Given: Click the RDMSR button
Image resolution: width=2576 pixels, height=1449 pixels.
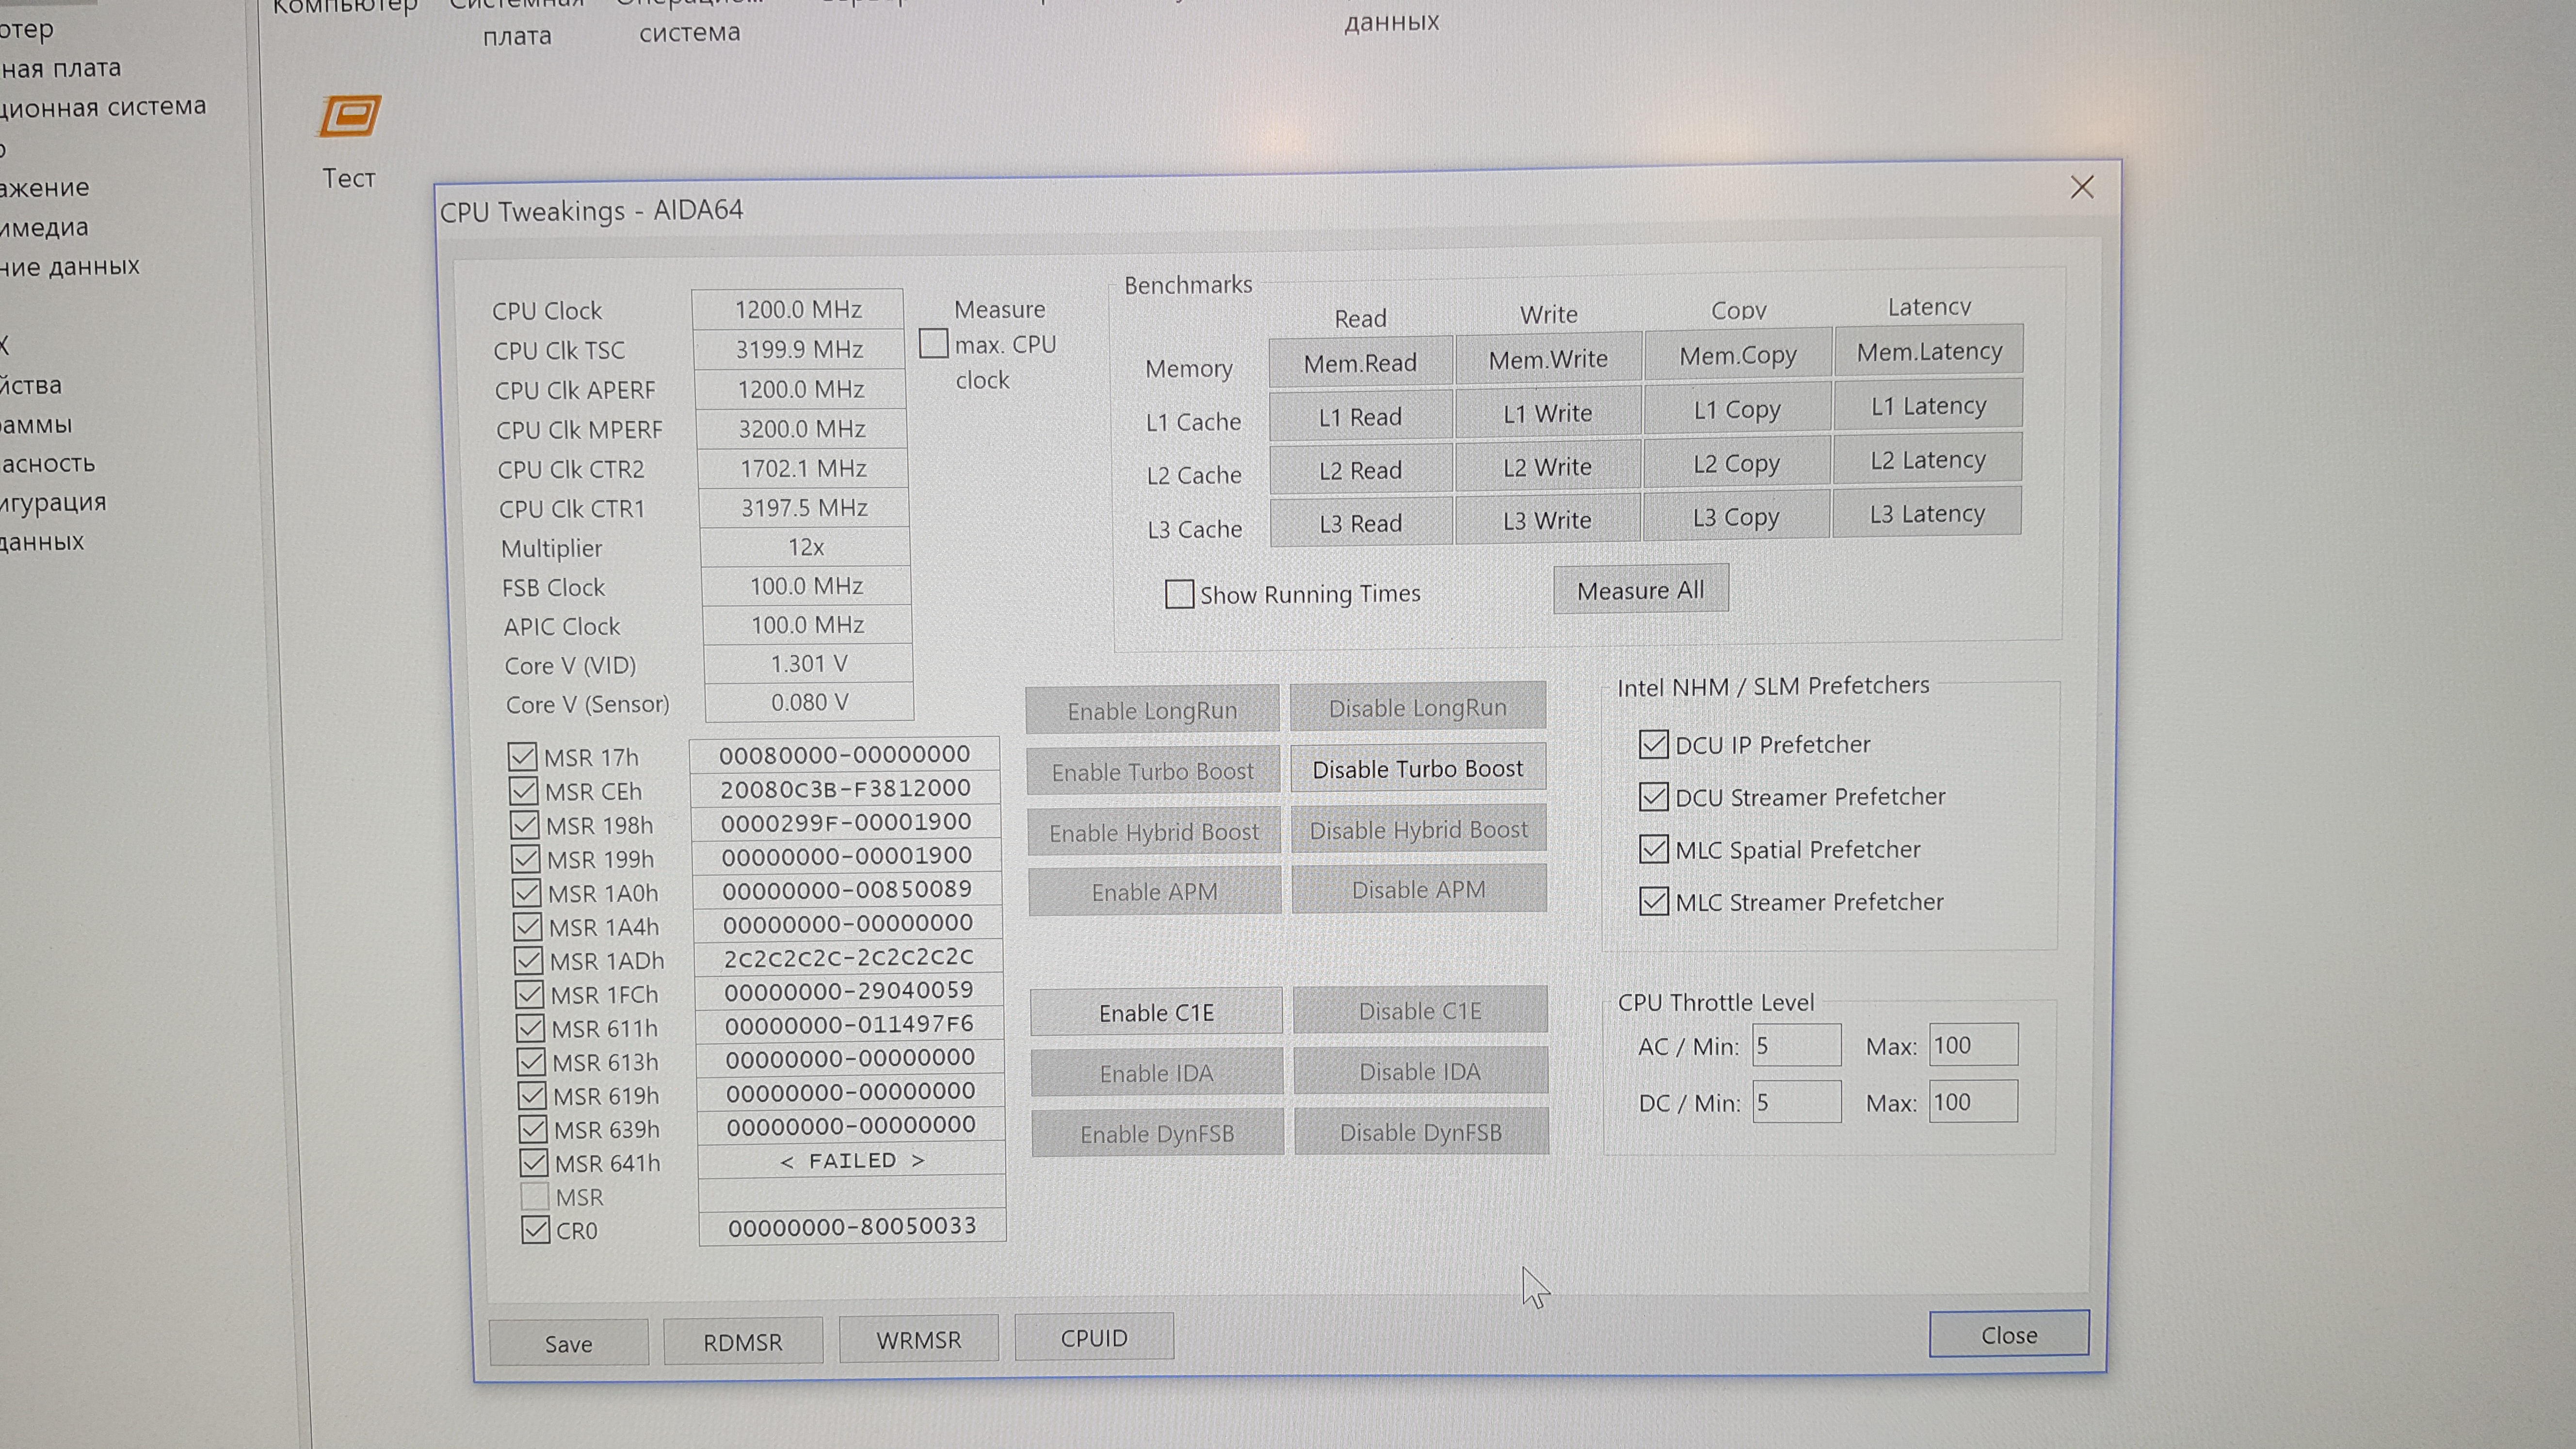Looking at the screenshot, I should (743, 1342).
